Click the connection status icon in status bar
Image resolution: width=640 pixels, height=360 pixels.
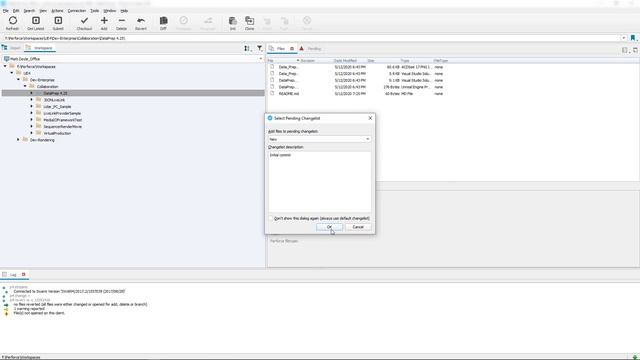635,357
